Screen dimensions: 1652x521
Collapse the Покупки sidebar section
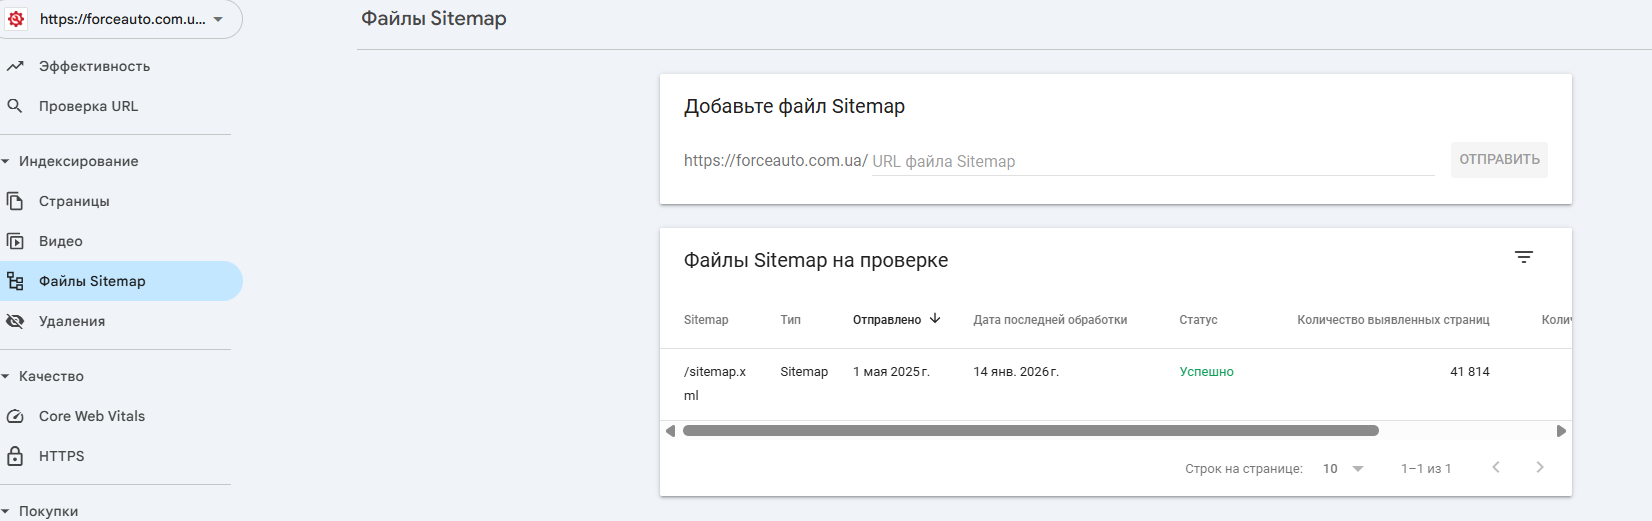pyautogui.click(x=6, y=511)
